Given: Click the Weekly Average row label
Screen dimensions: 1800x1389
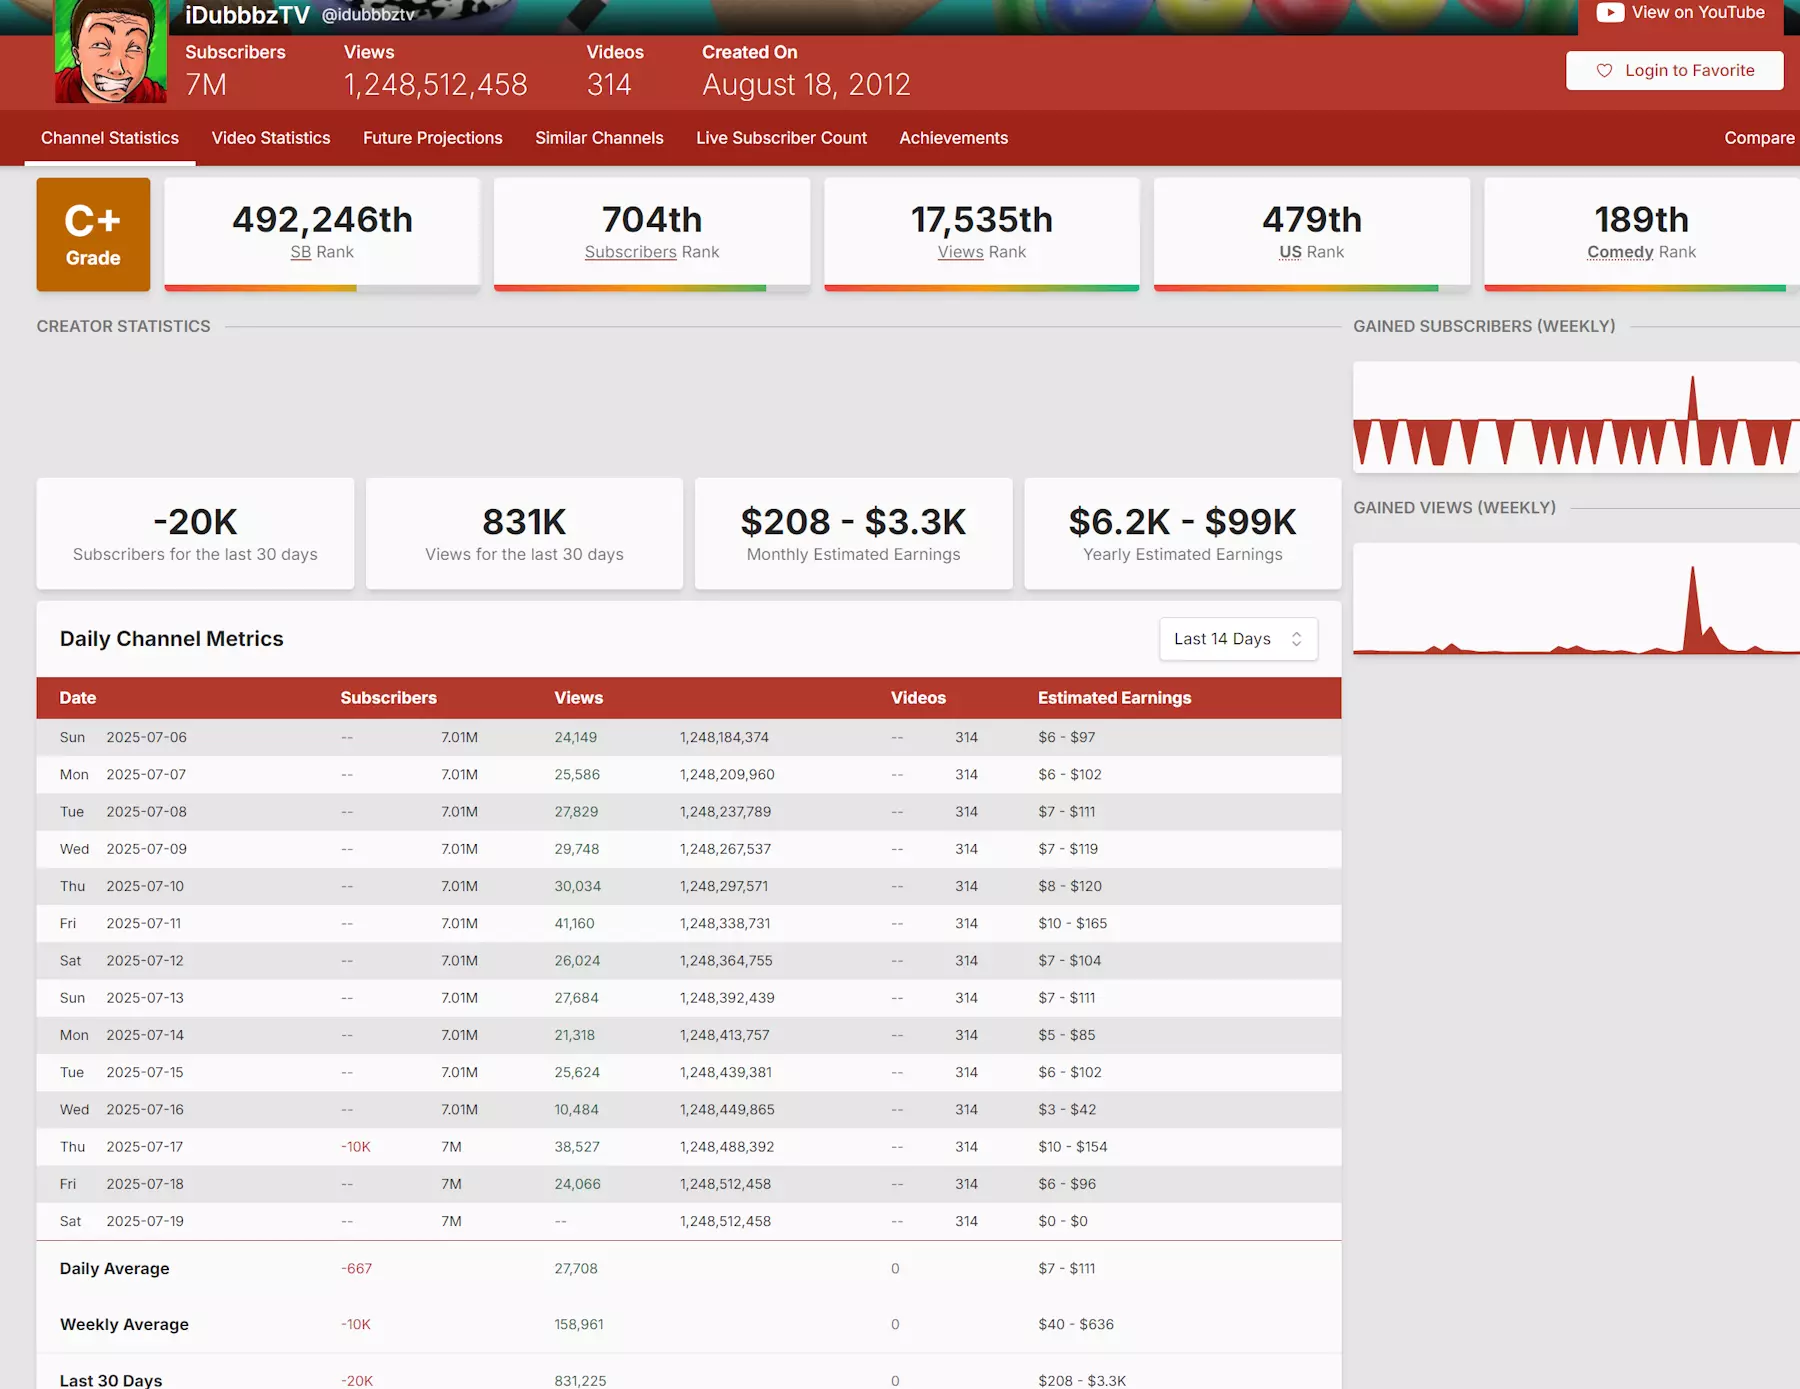Looking at the screenshot, I should point(124,1324).
